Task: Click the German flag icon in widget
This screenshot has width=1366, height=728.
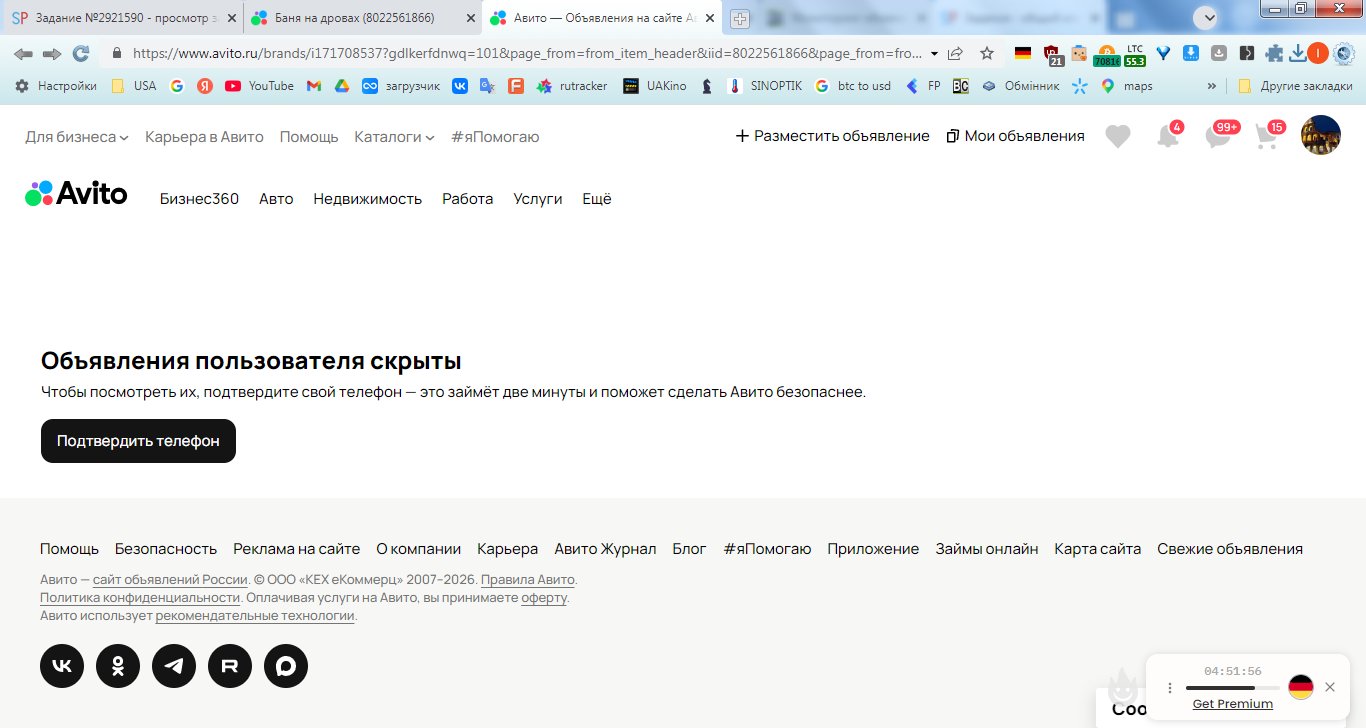Action: pos(1300,687)
